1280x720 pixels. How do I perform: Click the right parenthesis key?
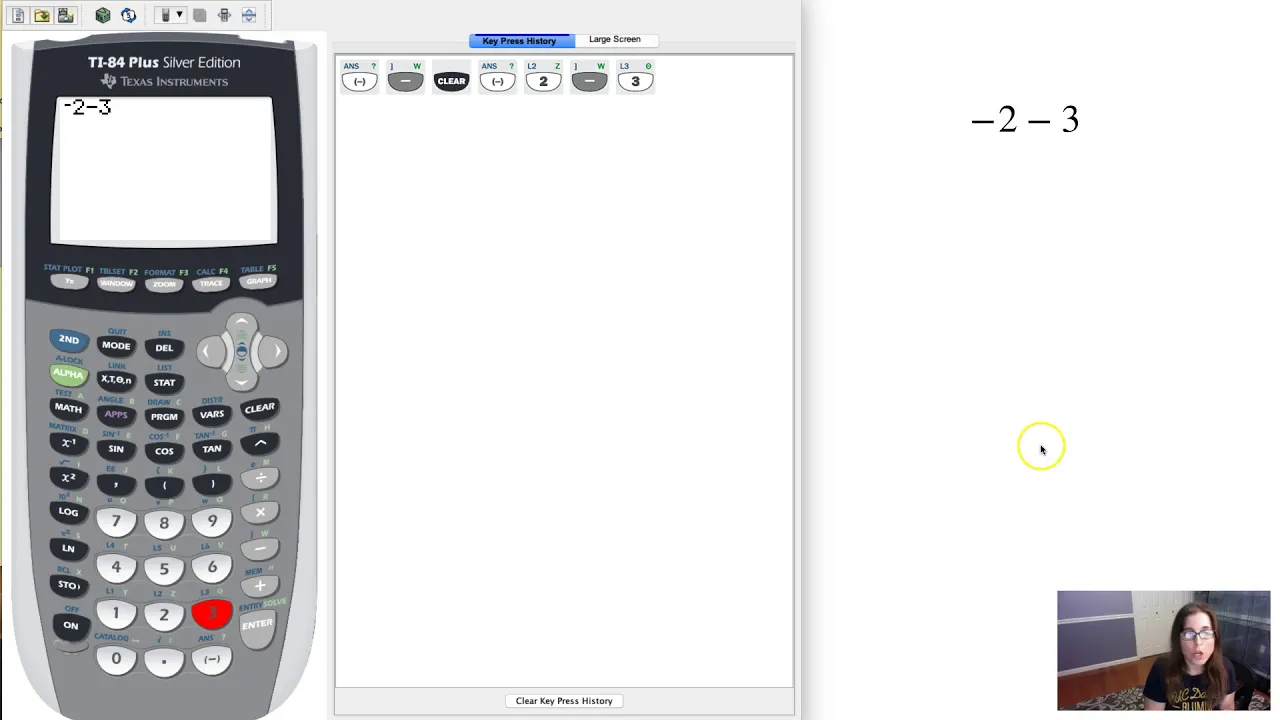[212, 484]
